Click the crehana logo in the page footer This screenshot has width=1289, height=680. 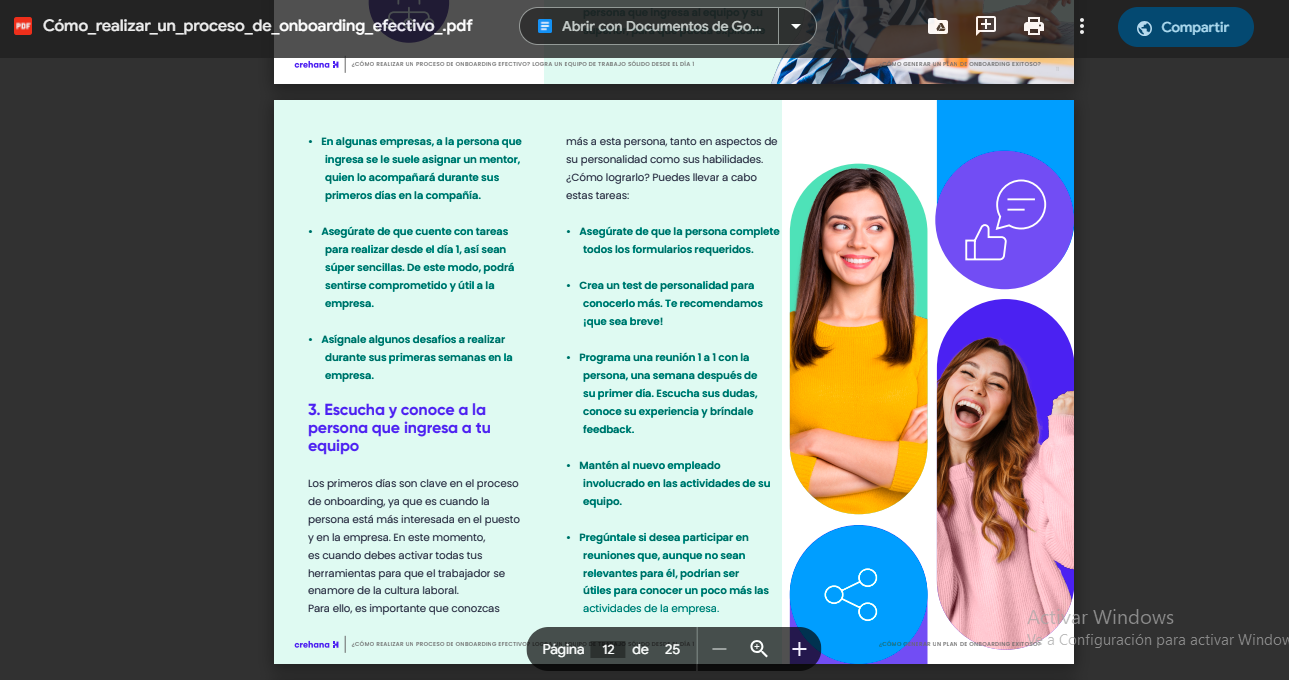pyautogui.click(x=316, y=644)
